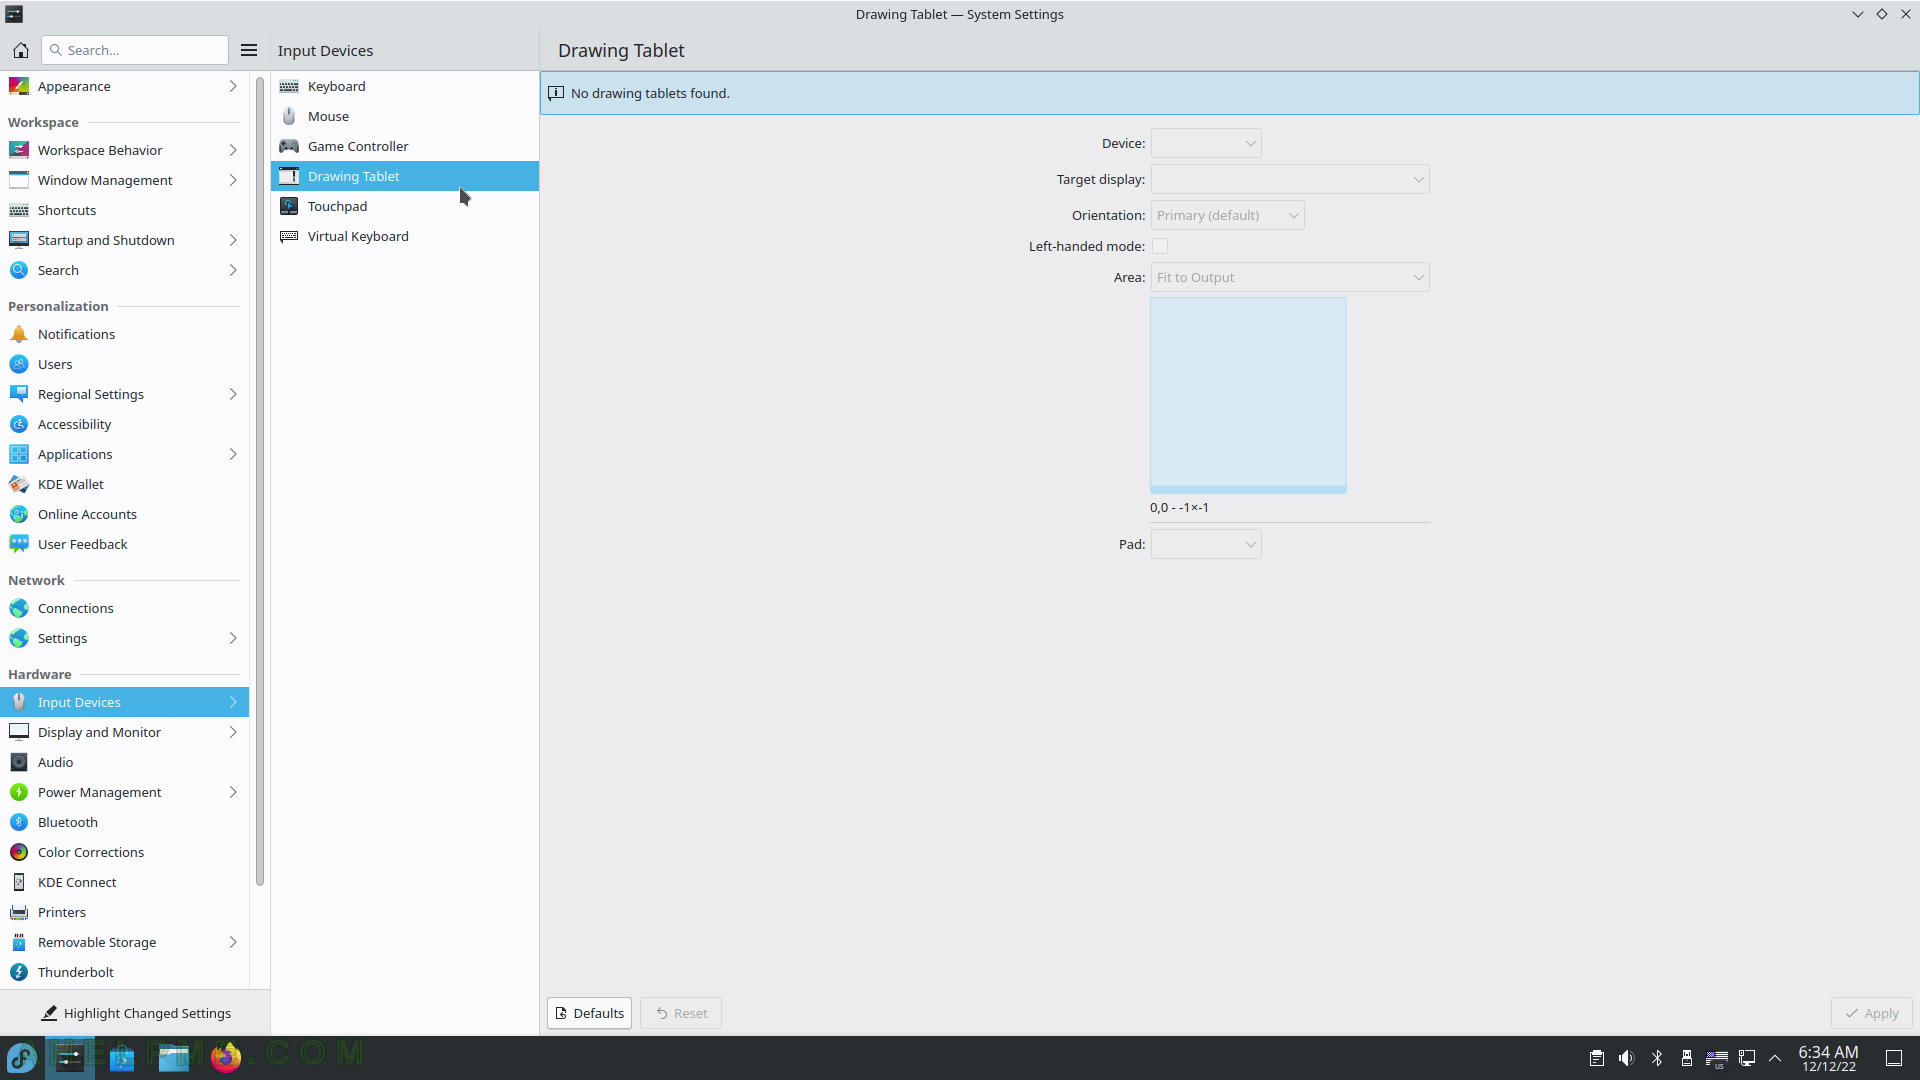This screenshot has width=1920, height=1080.
Task: Open Color Corrections settings
Action: click(x=124, y=852)
